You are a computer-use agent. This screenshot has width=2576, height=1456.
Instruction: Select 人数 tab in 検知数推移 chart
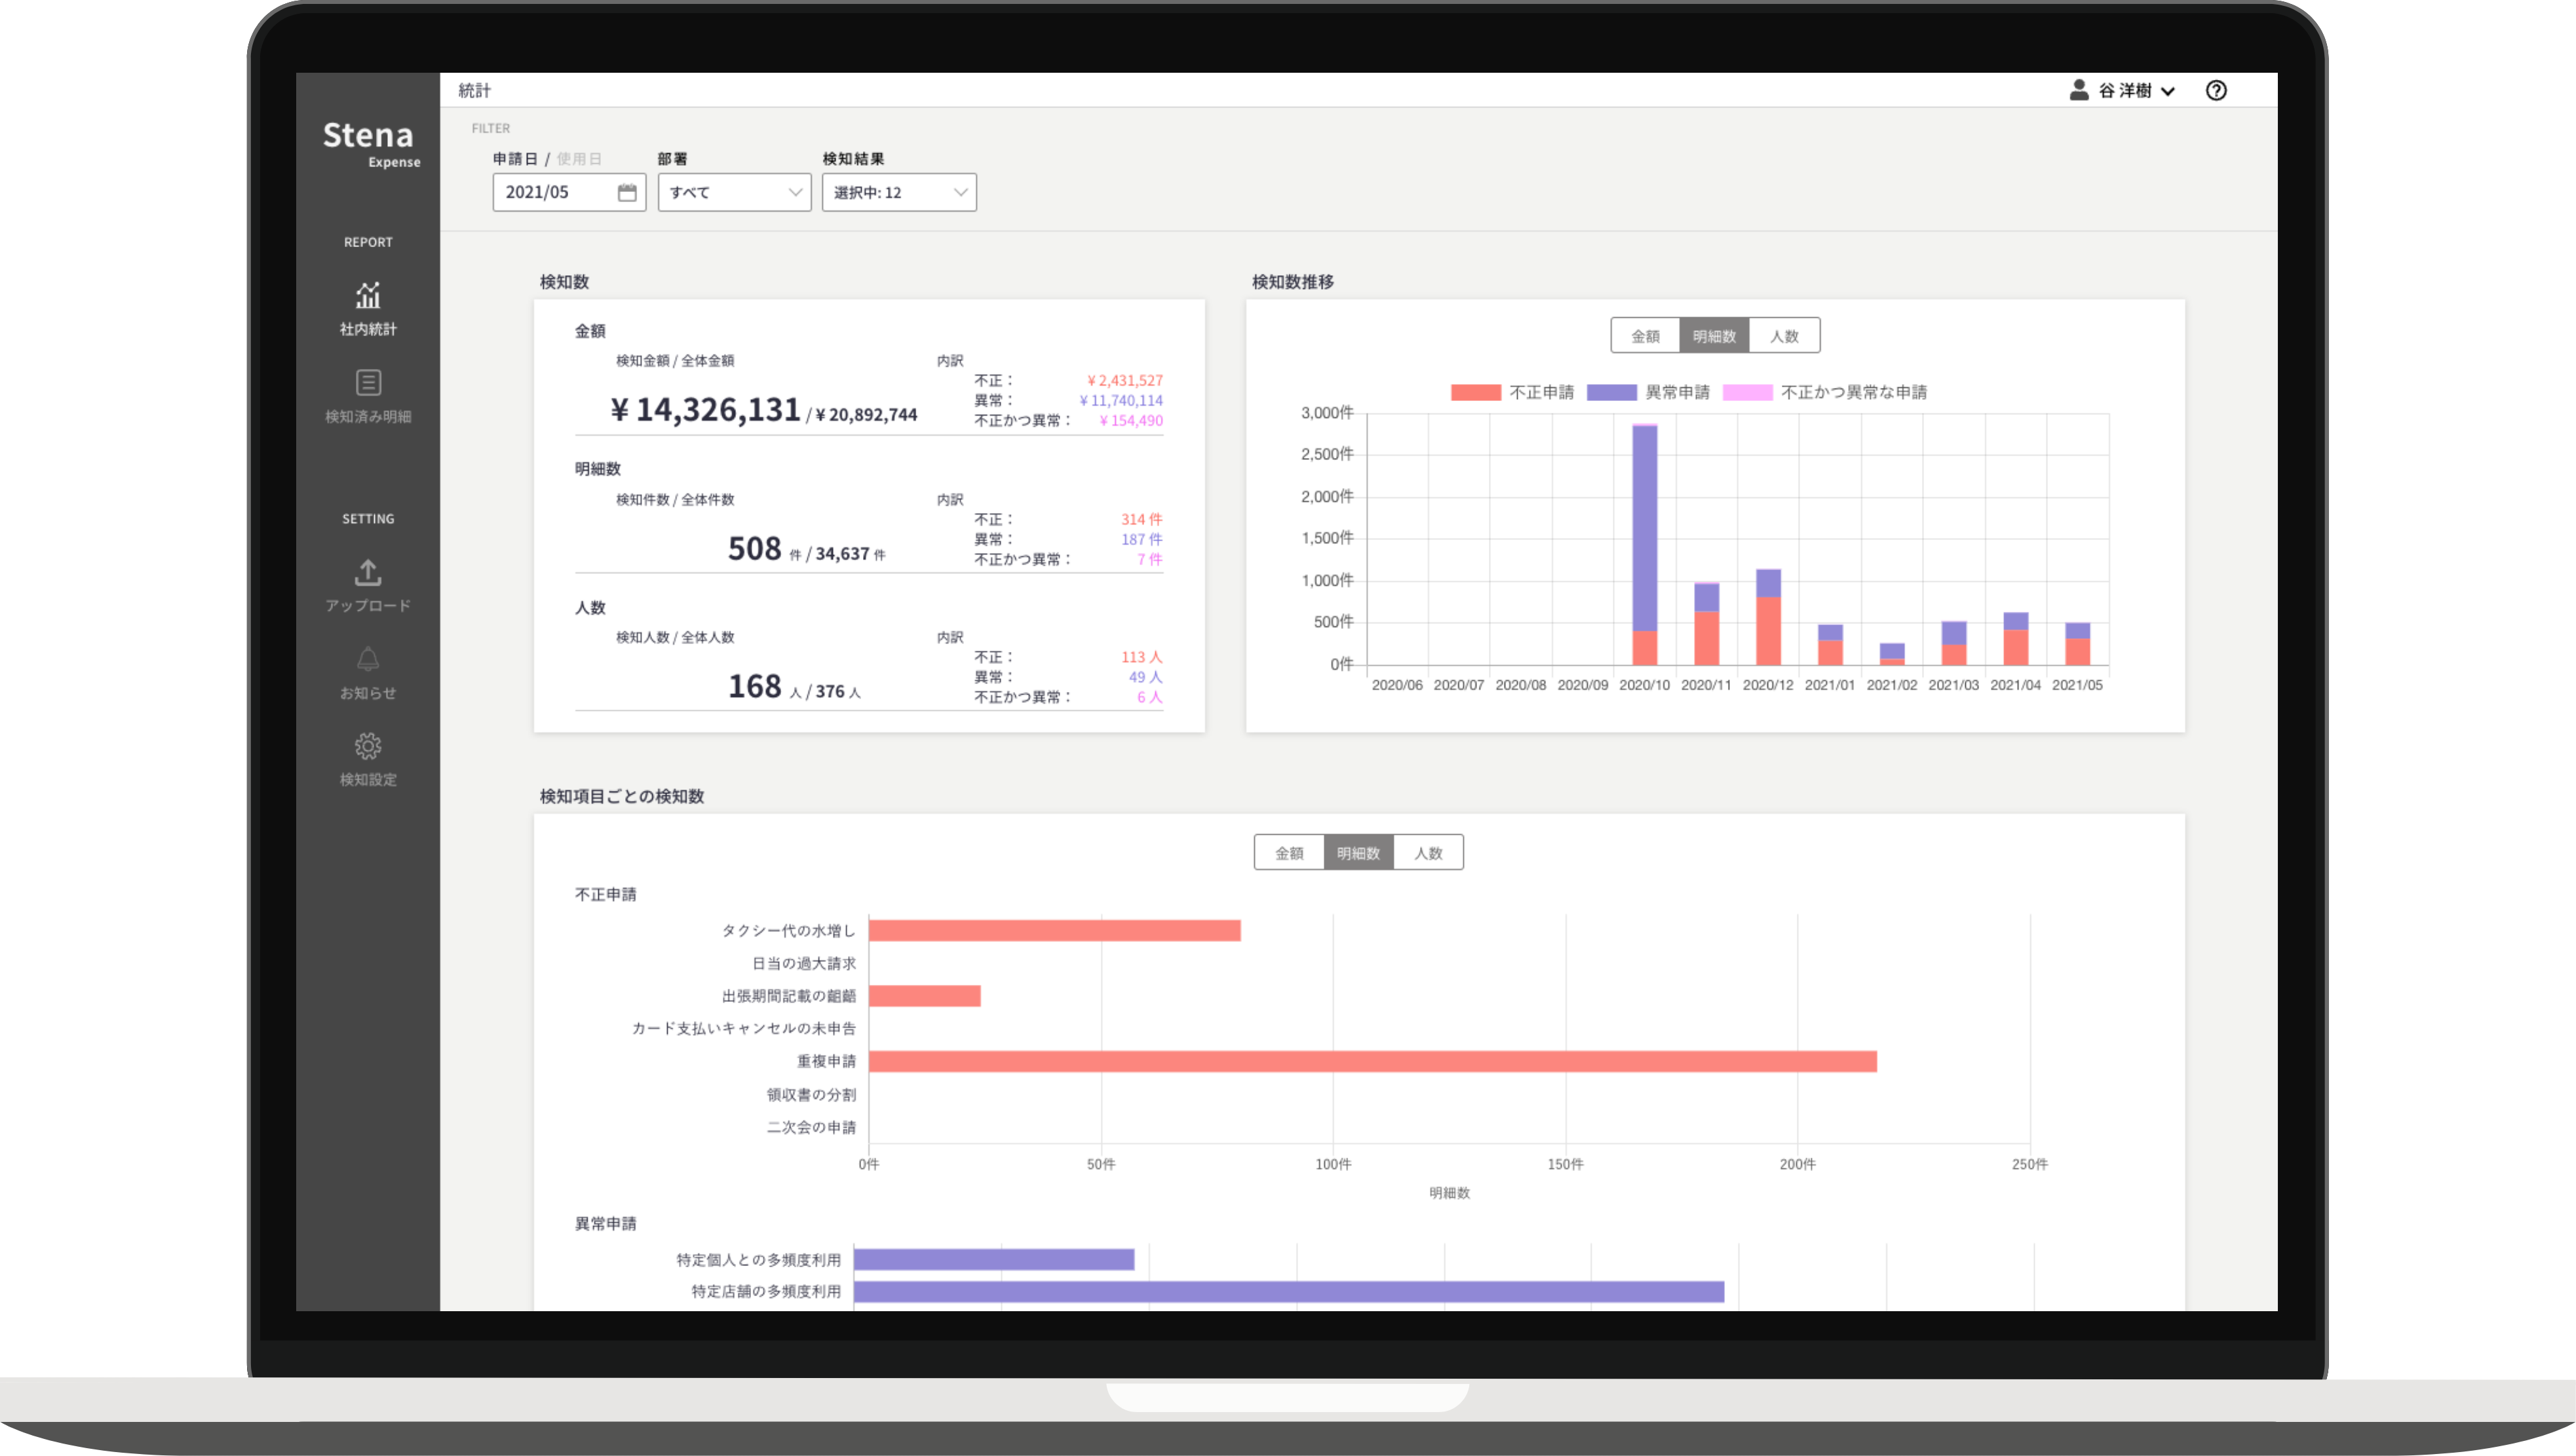point(1784,336)
